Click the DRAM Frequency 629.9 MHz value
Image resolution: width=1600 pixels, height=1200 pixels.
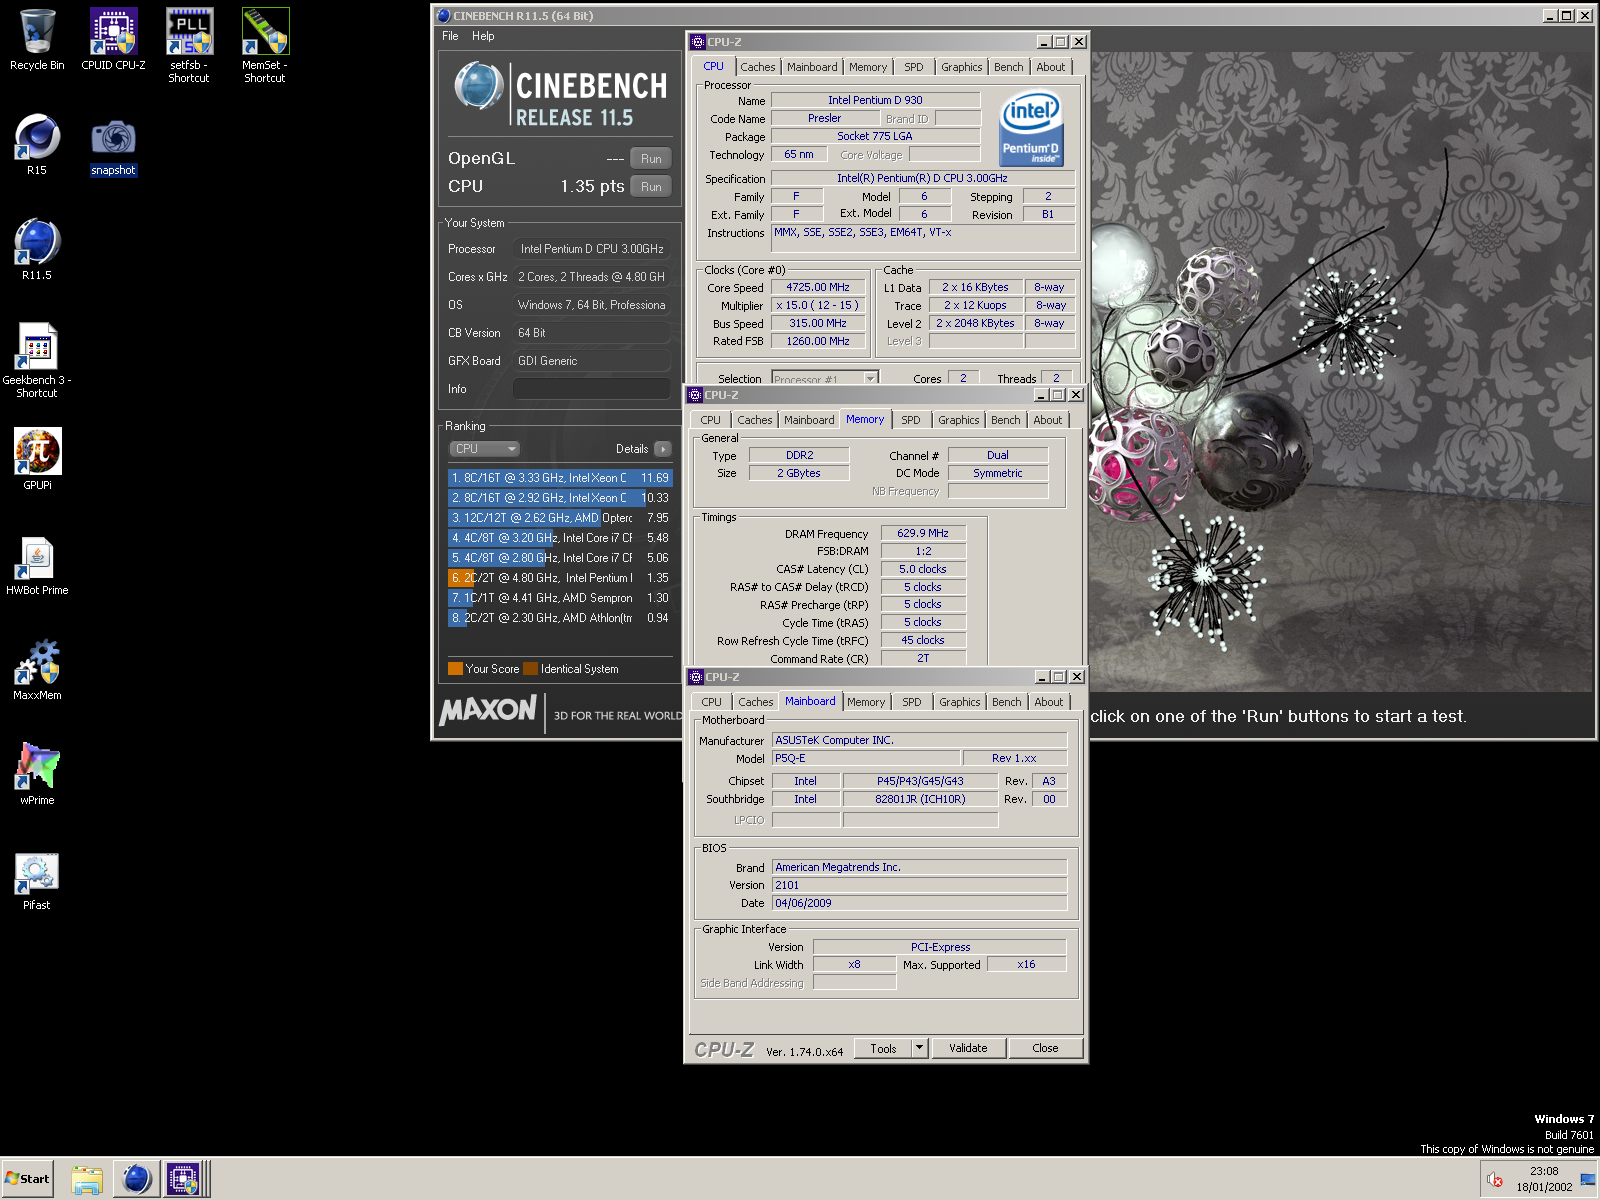pyautogui.click(x=923, y=533)
